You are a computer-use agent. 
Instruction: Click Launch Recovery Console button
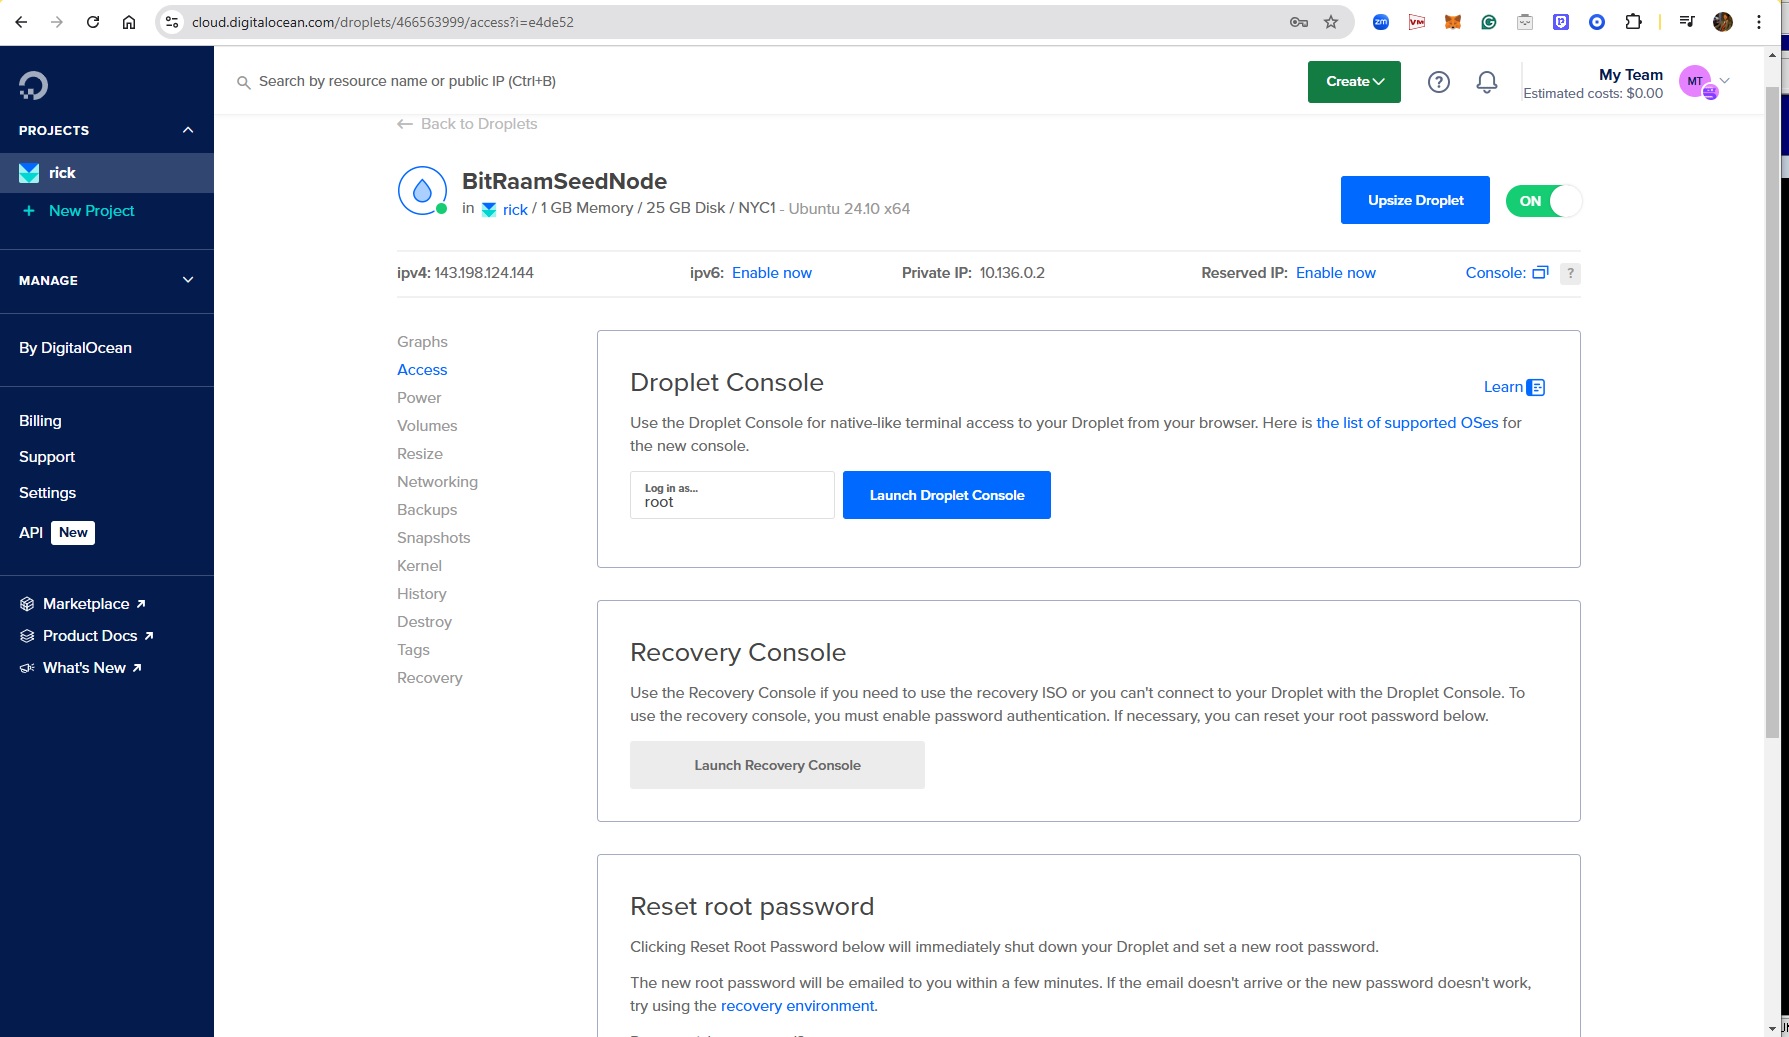(x=777, y=765)
